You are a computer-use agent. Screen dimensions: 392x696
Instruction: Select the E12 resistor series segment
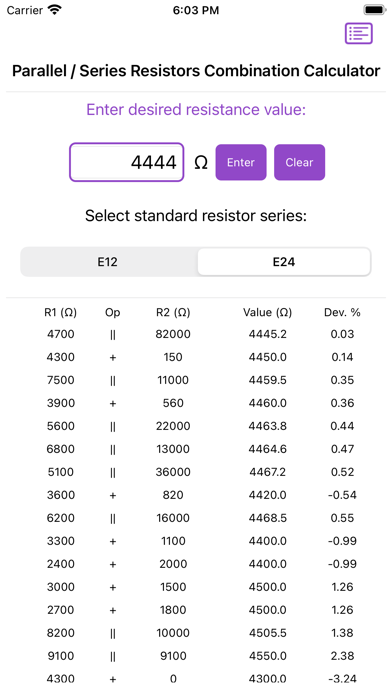tap(108, 262)
